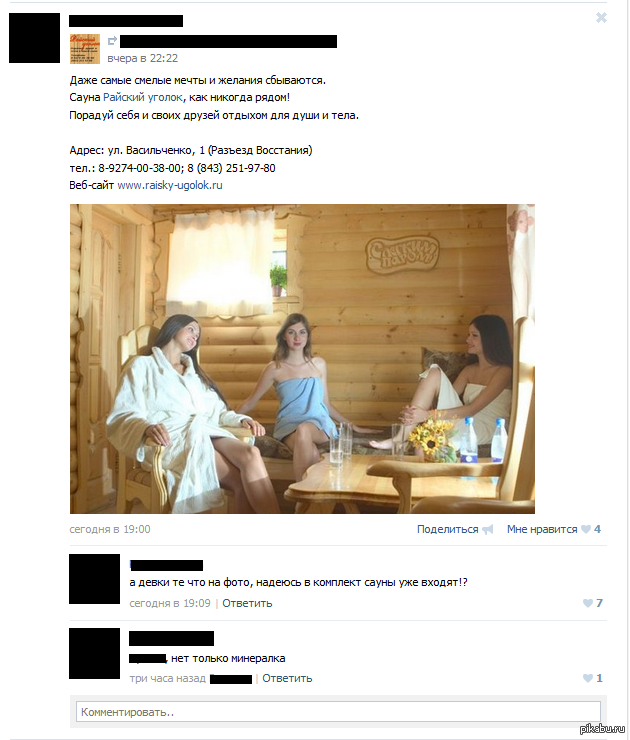Visit the www.raisky-ugolok.ru website link
This screenshot has width=630, height=740.
pyautogui.click(x=170, y=185)
